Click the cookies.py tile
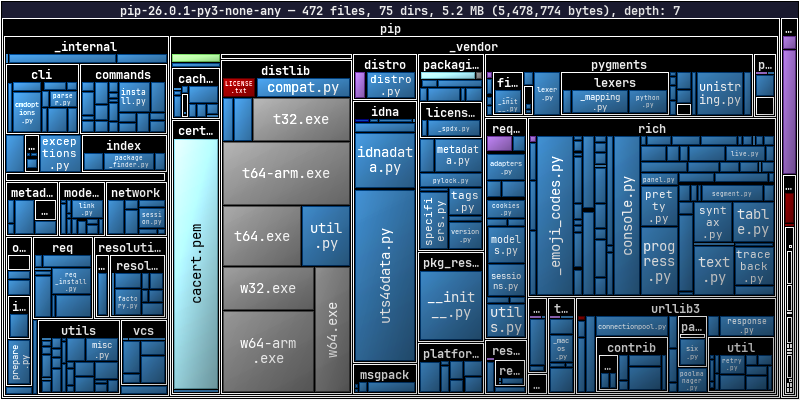 (506, 209)
